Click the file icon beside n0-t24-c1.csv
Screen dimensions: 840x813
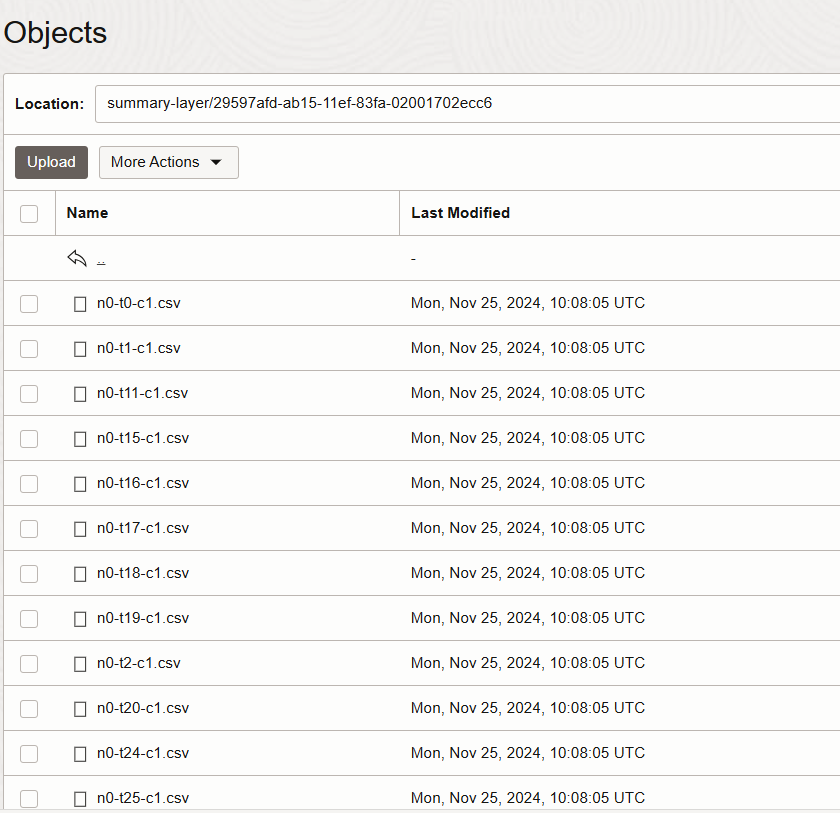pyautogui.click(x=79, y=753)
